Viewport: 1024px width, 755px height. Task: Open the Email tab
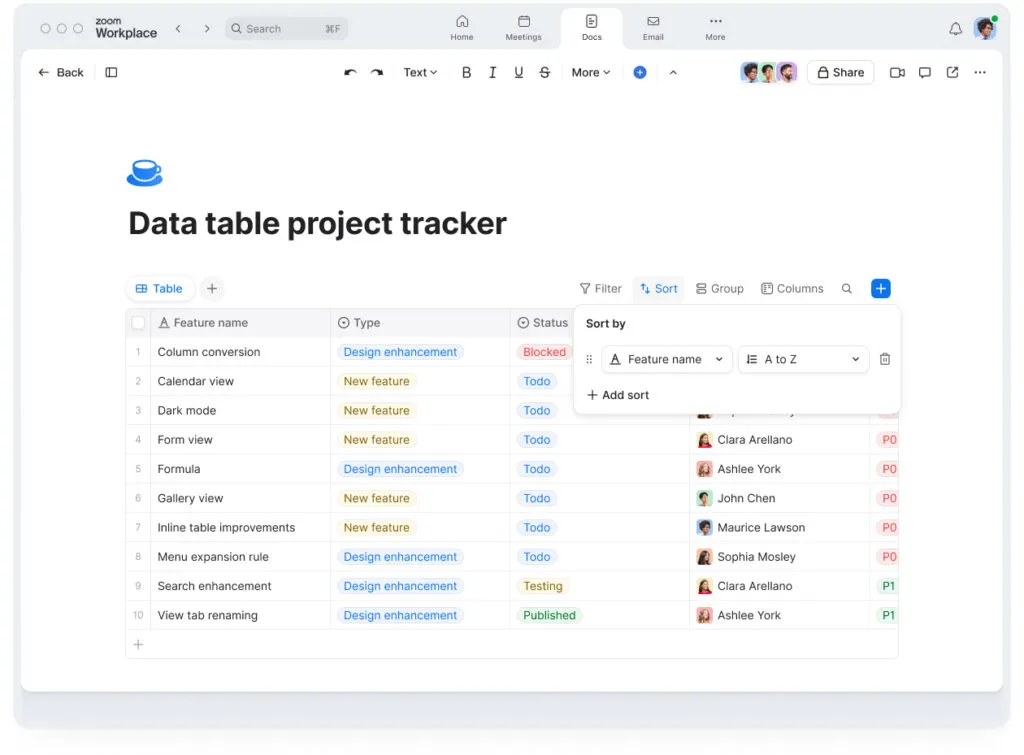pos(653,28)
